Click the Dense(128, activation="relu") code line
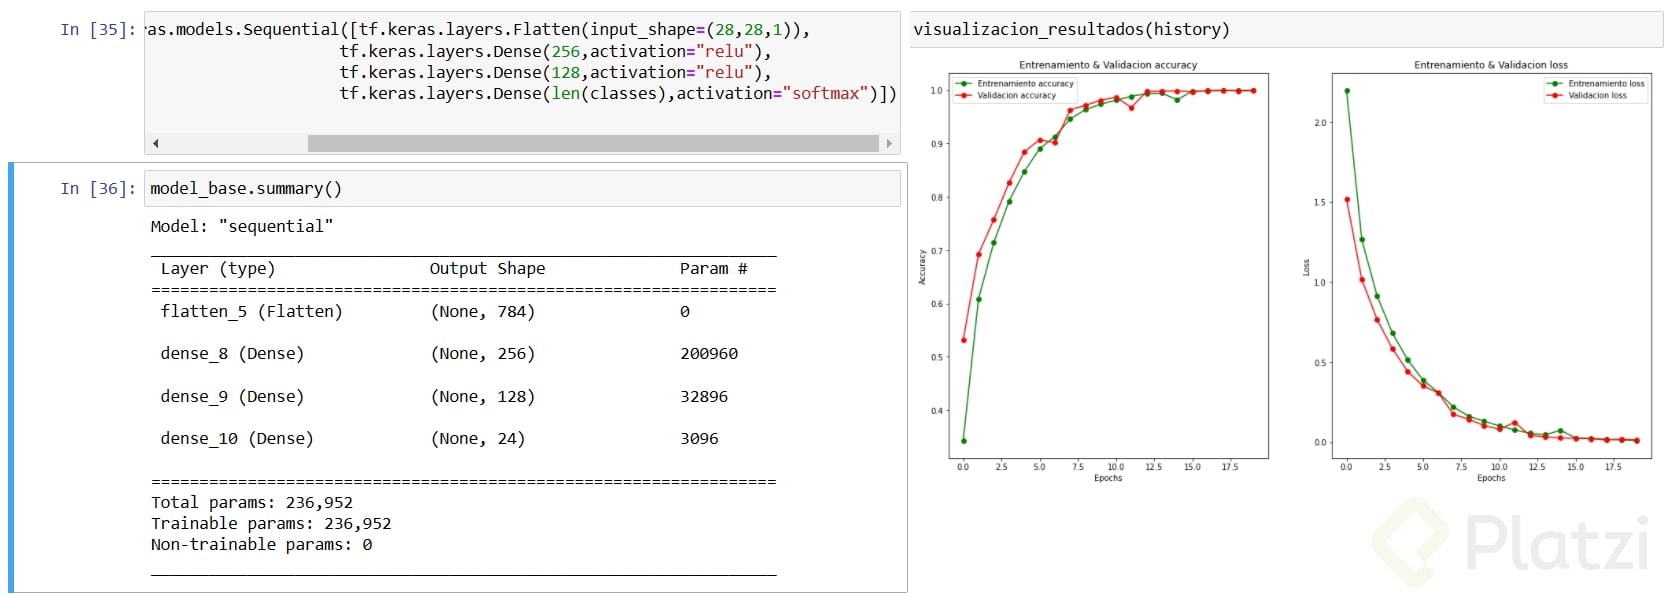1665x594 pixels. pyautogui.click(x=555, y=72)
